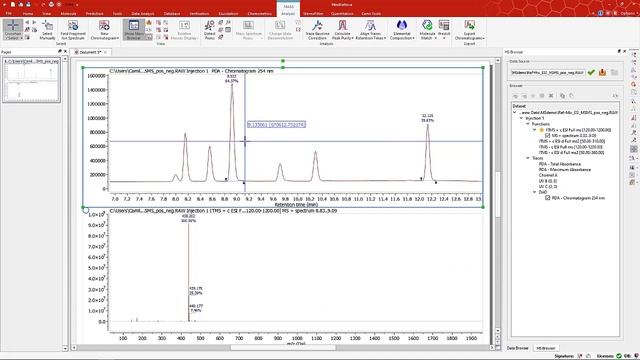This screenshot has width=640, height=360.
Task: Select ITMS - c ESI Full ms [120.00-1200.00]
Action: click(x=570, y=147)
